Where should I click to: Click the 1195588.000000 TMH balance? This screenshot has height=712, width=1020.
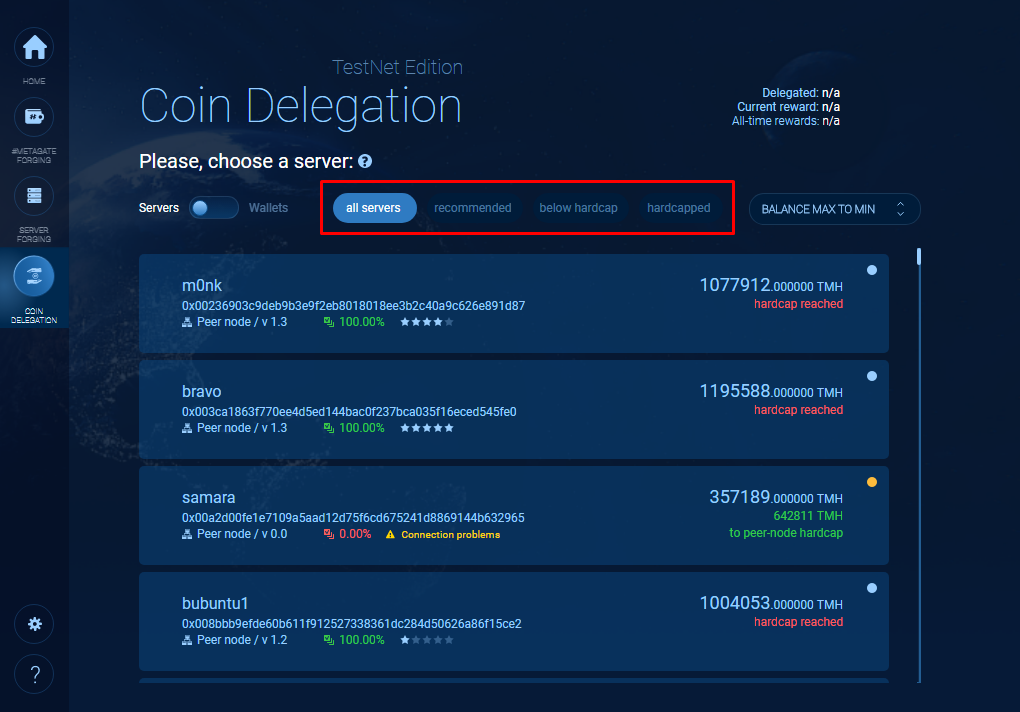pos(771,391)
